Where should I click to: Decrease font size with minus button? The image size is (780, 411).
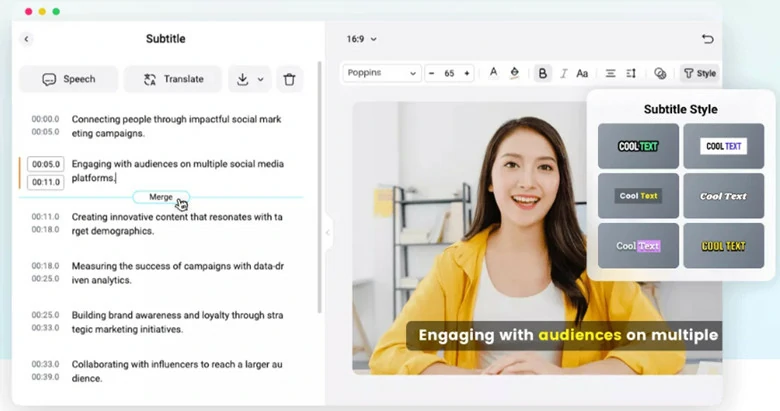tap(432, 73)
